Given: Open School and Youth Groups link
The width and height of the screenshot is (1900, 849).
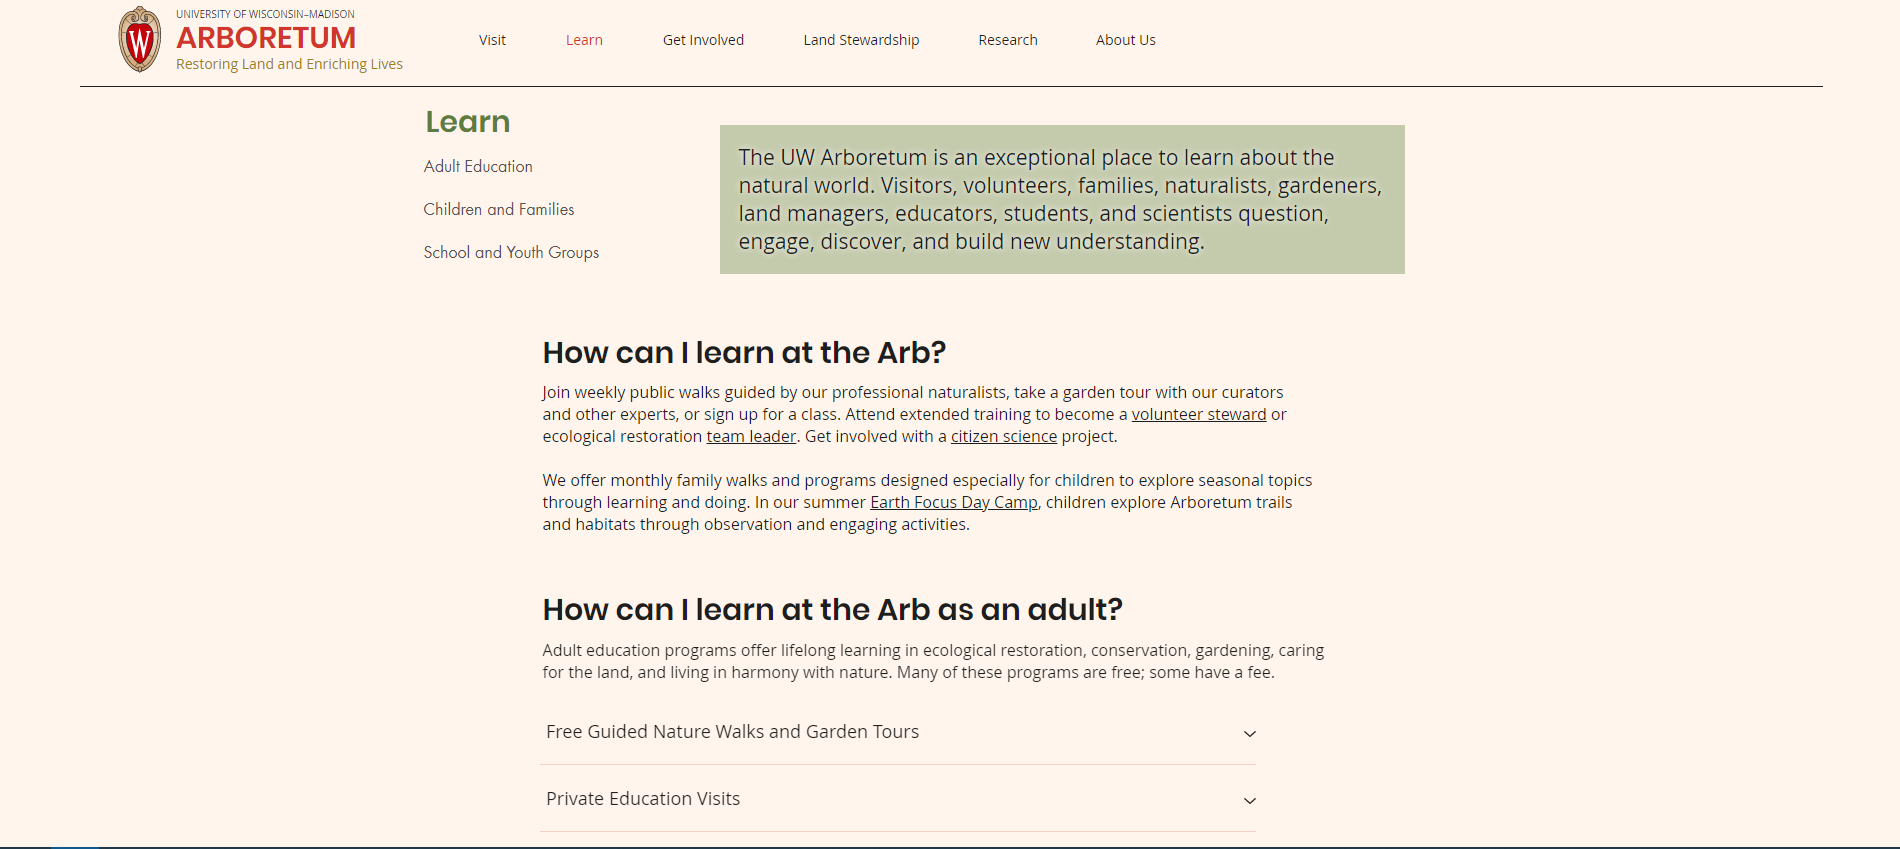Looking at the screenshot, I should (x=511, y=252).
